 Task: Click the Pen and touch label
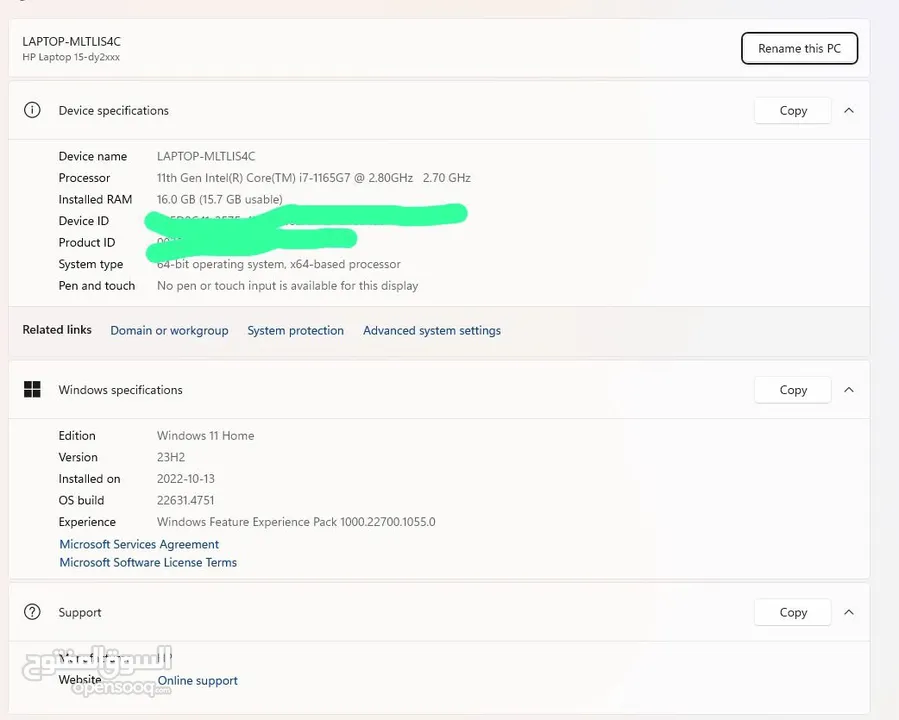(x=96, y=285)
